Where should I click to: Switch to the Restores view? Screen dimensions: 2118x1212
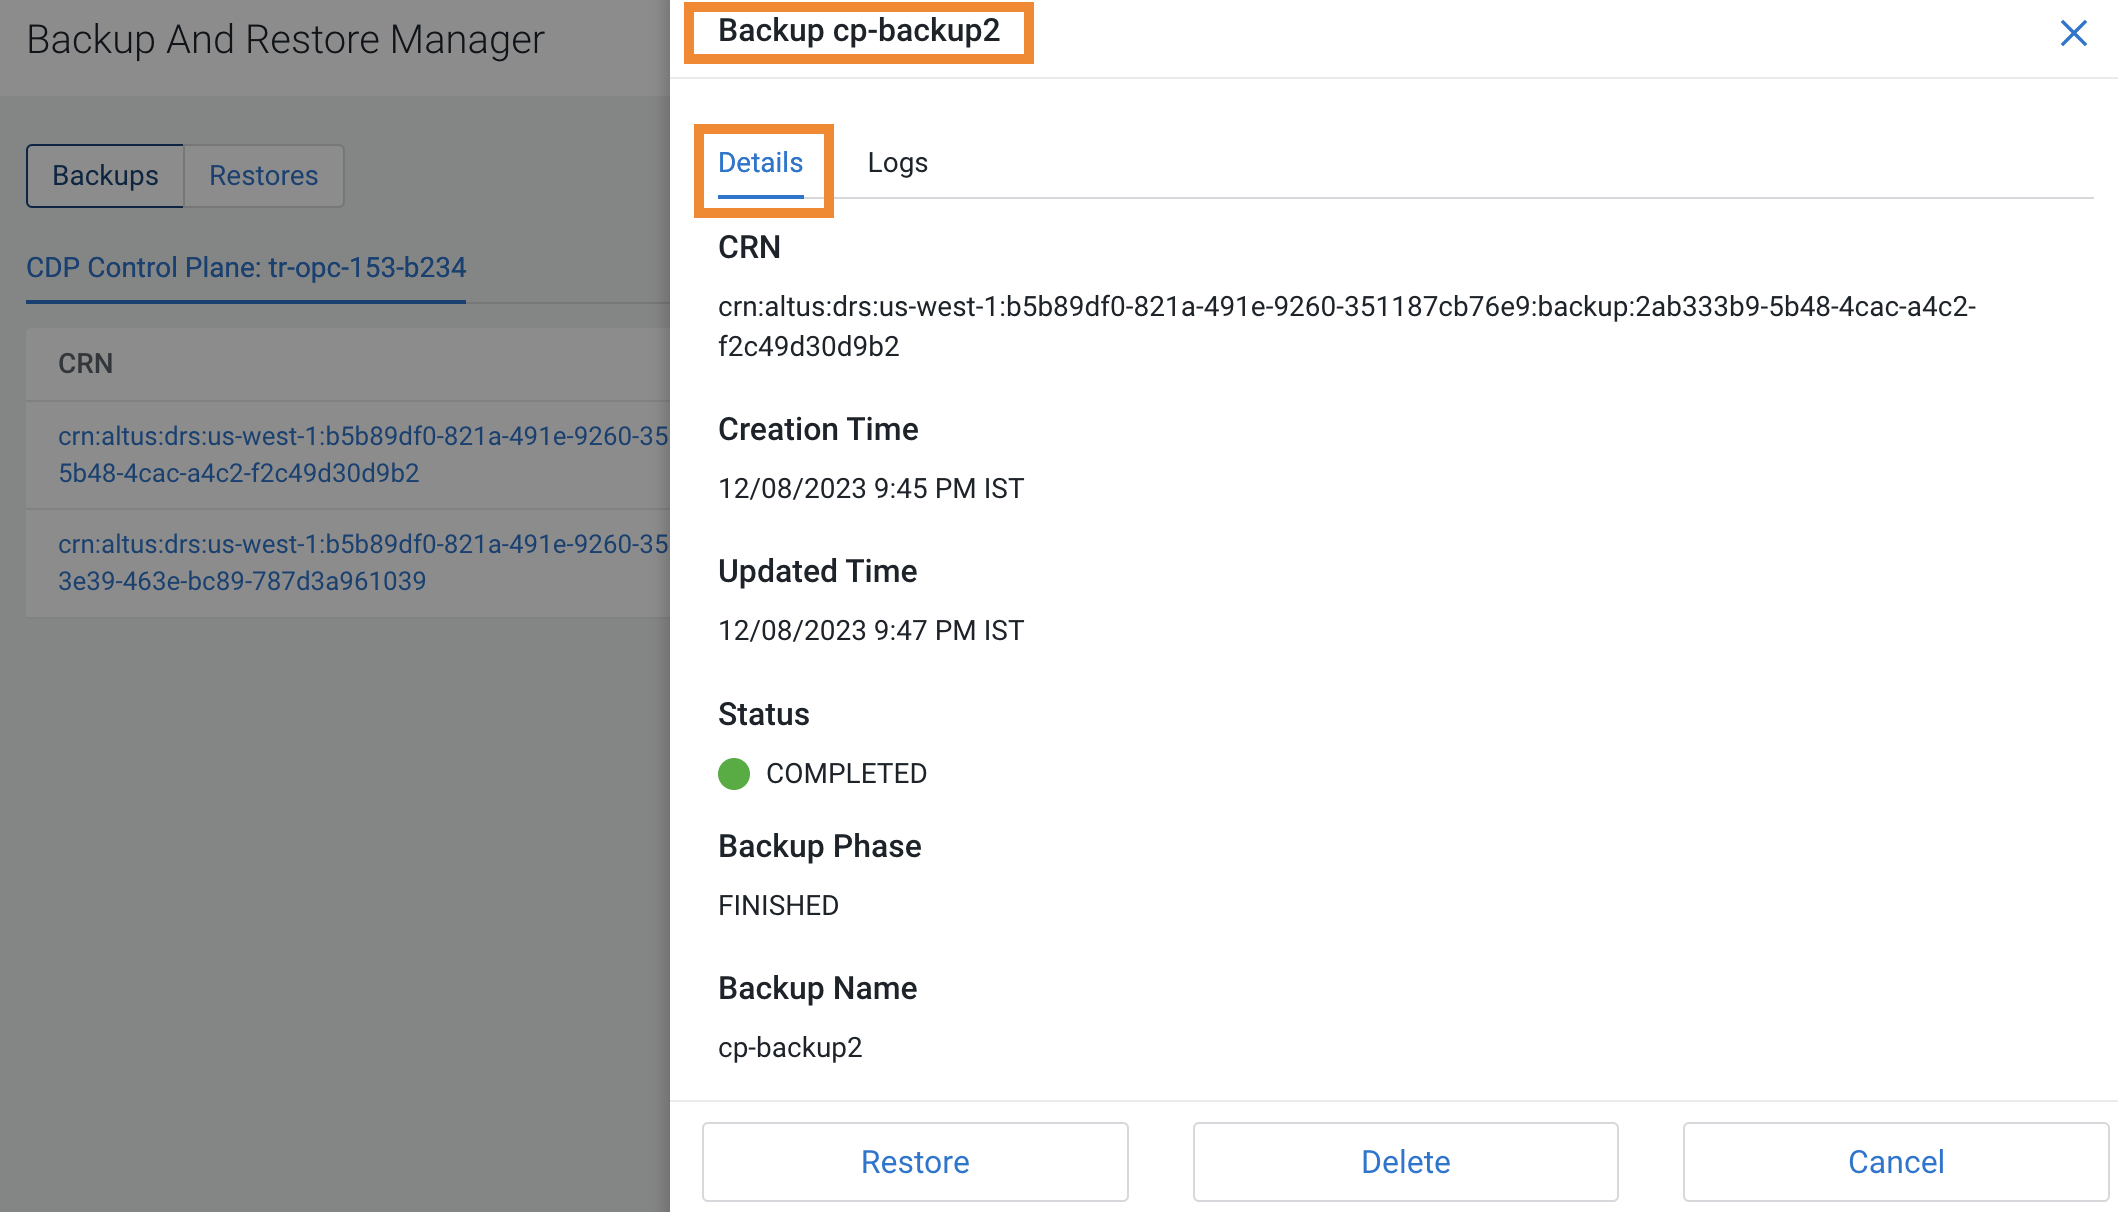(263, 175)
